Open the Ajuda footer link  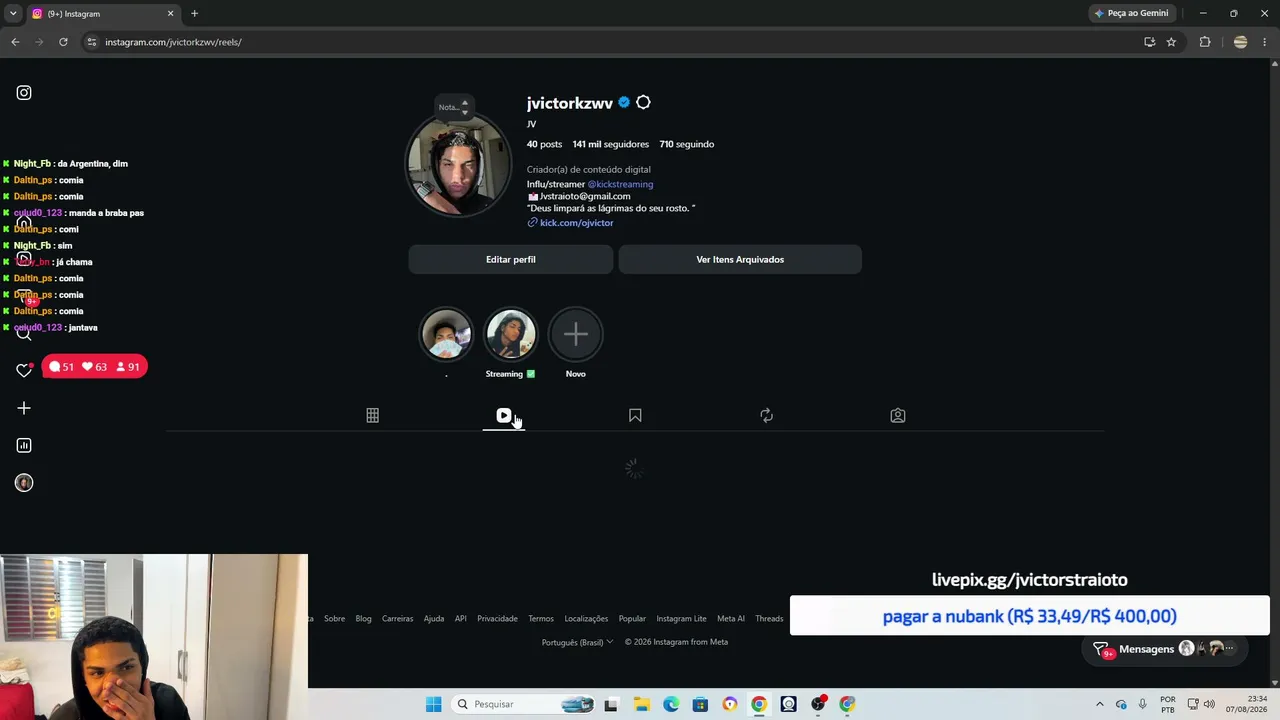click(434, 619)
